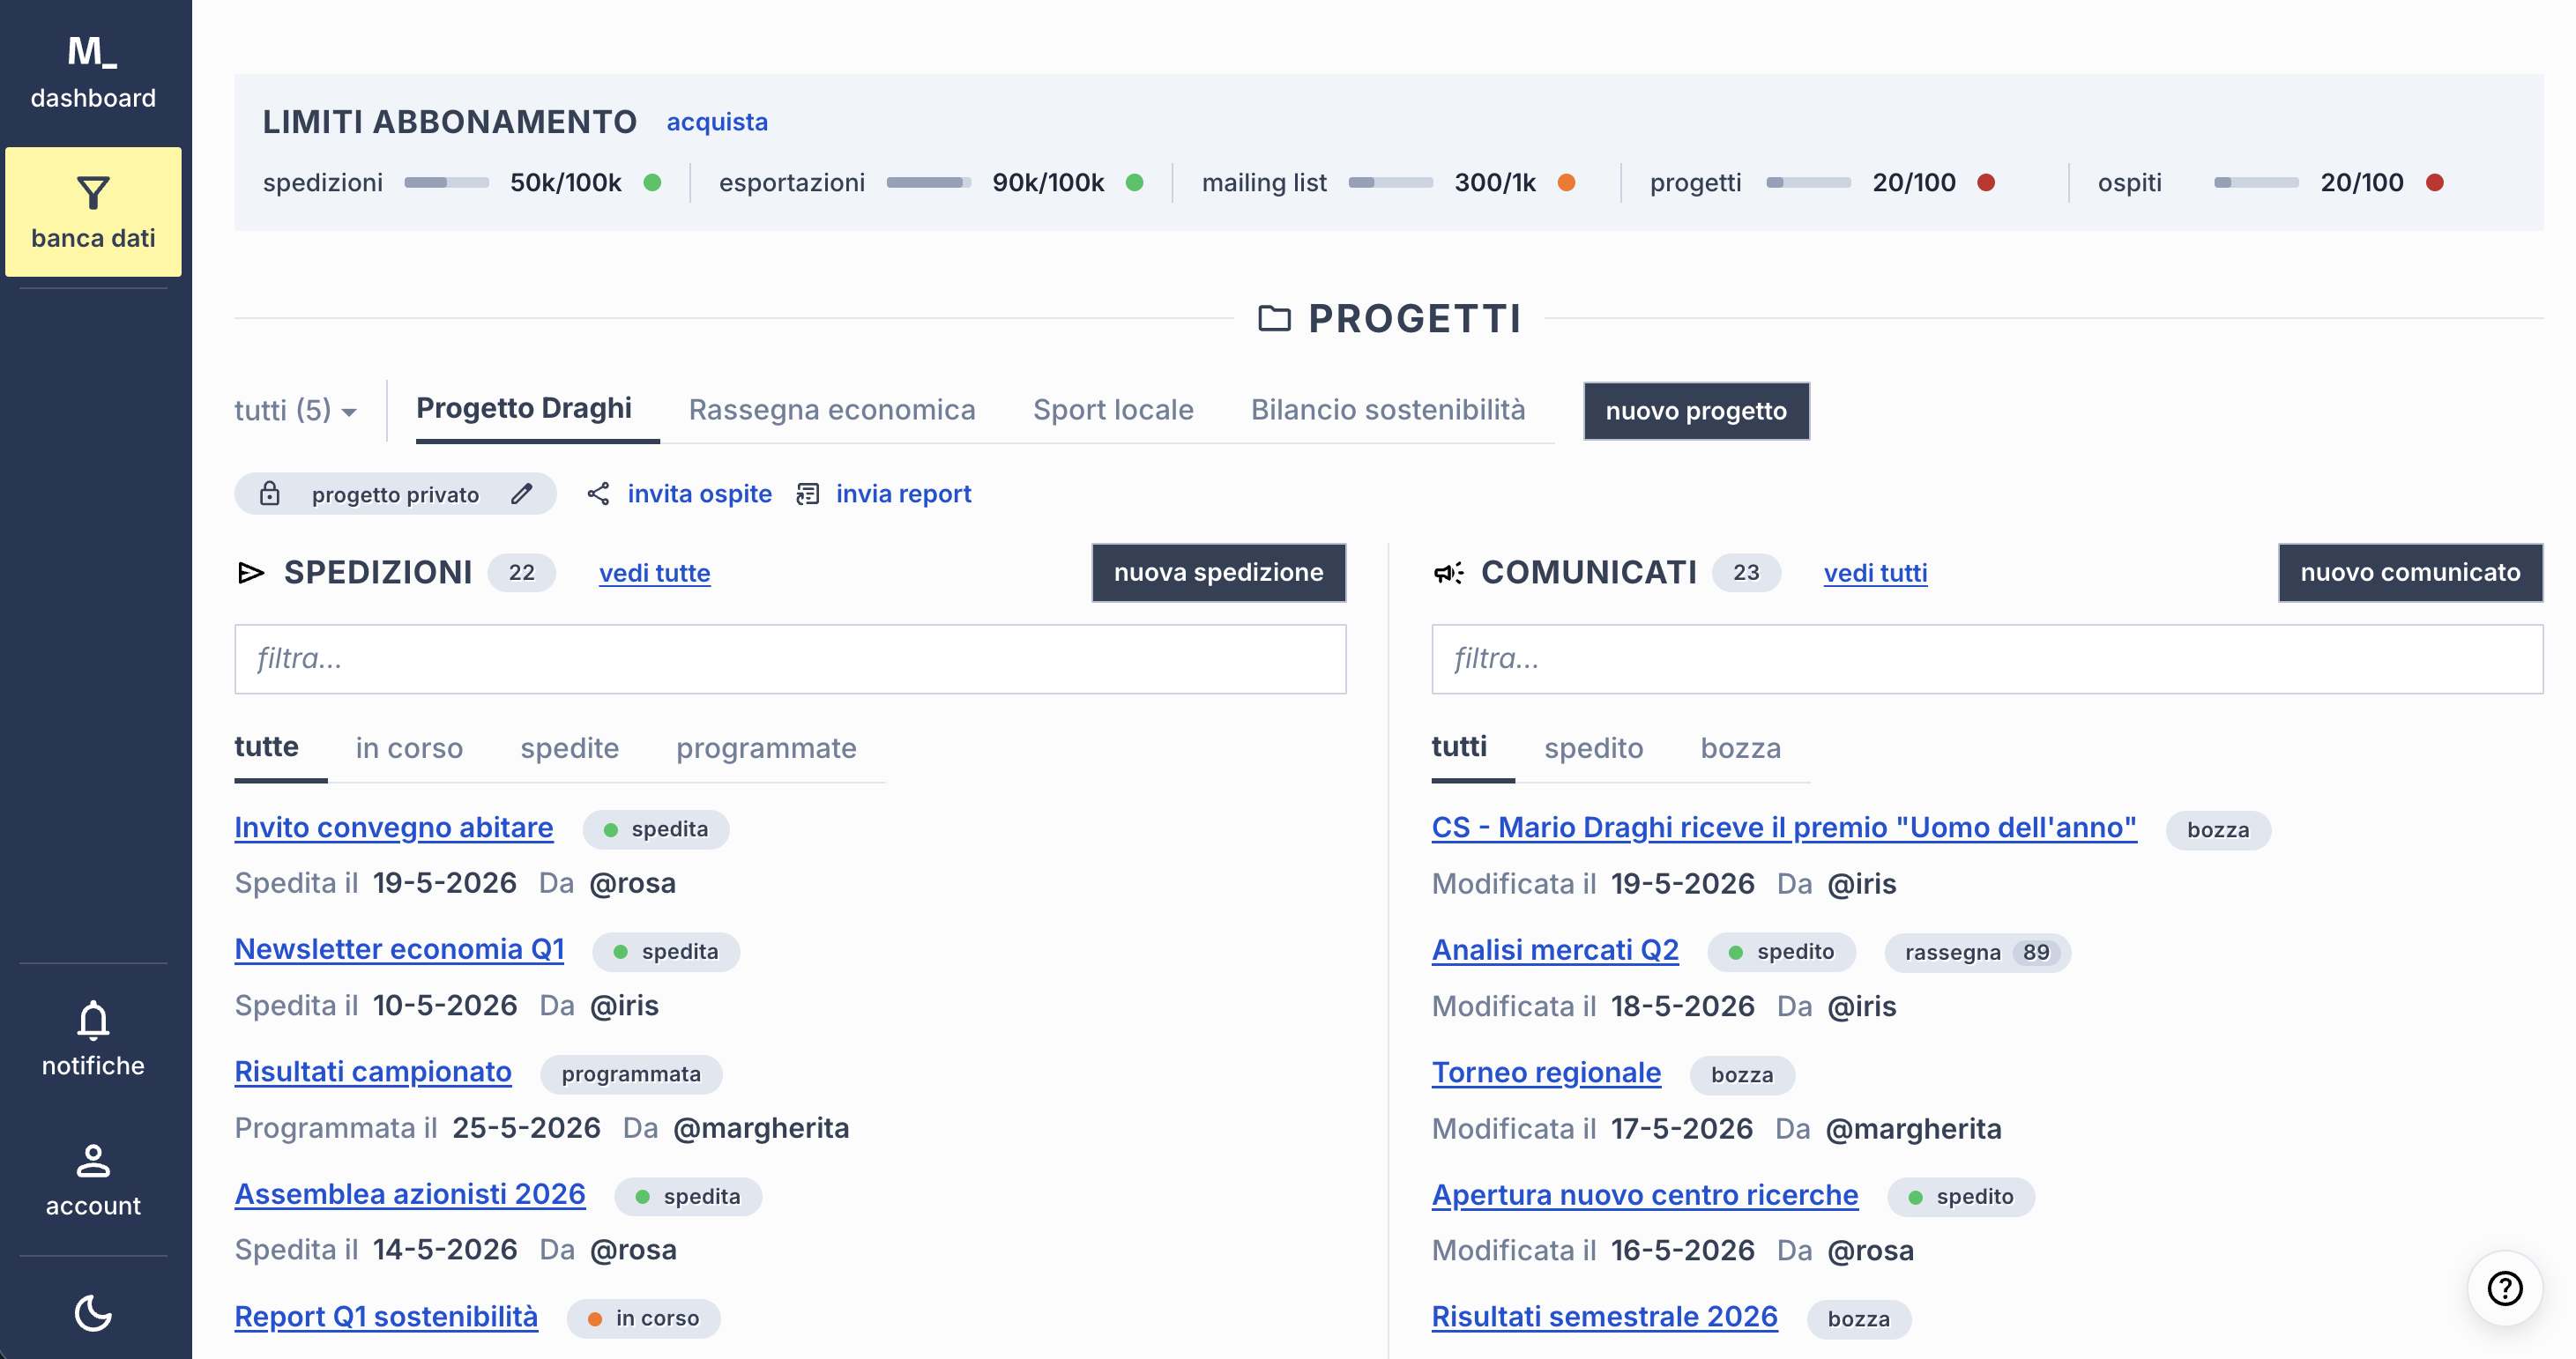This screenshot has height=1359, width=2576.
Task: Filter spedizioni by spedite
Action: click(x=570, y=748)
